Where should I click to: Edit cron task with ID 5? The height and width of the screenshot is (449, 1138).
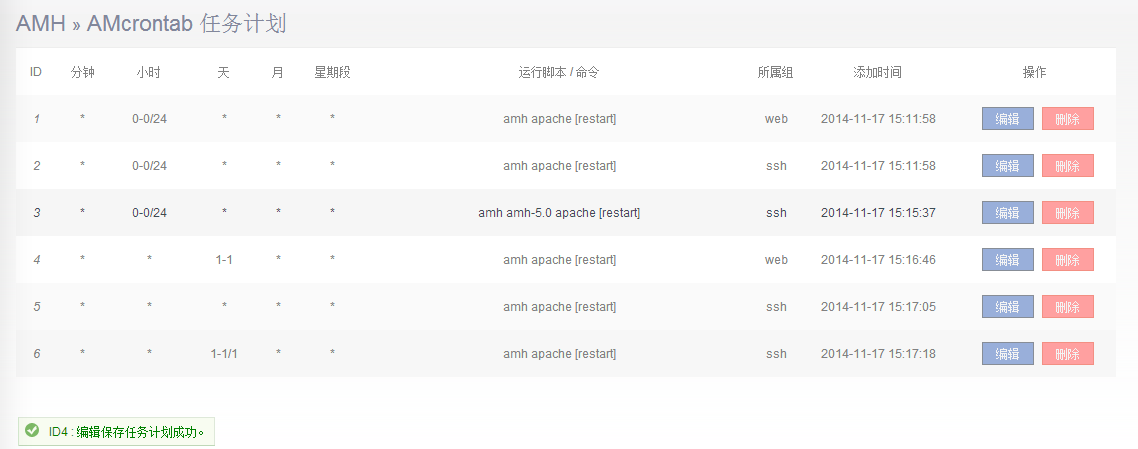[x=1007, y=307]
